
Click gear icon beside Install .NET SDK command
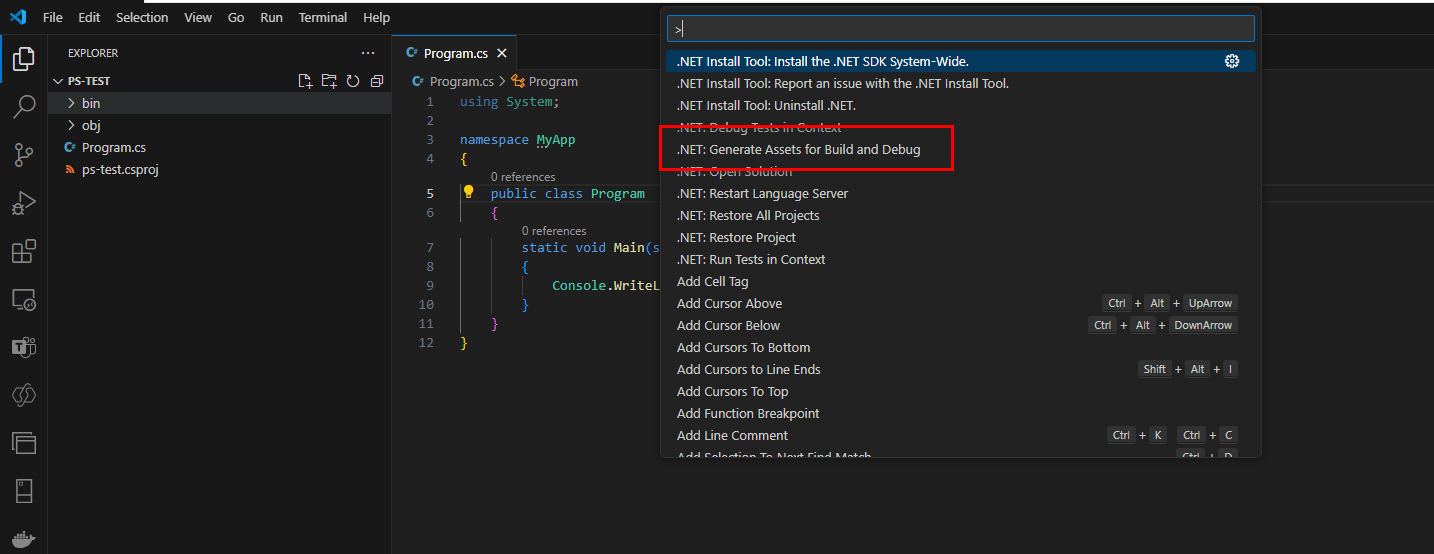[1232, 61]
